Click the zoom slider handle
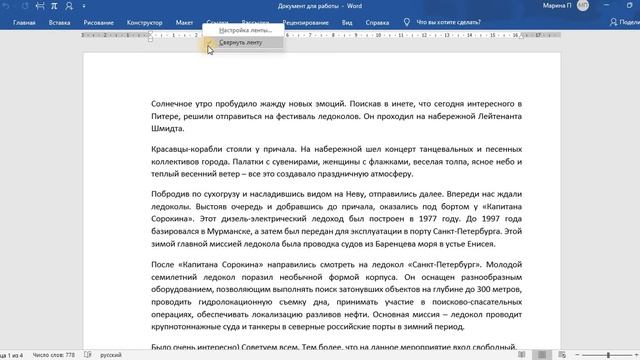This screenshot has width=640, height=360. [608, 355]
